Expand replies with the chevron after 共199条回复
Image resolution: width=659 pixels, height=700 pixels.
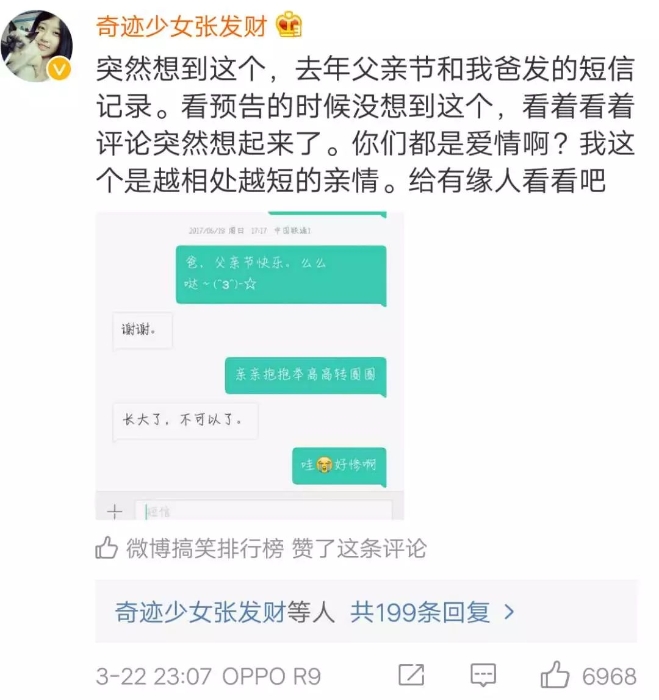509,612
